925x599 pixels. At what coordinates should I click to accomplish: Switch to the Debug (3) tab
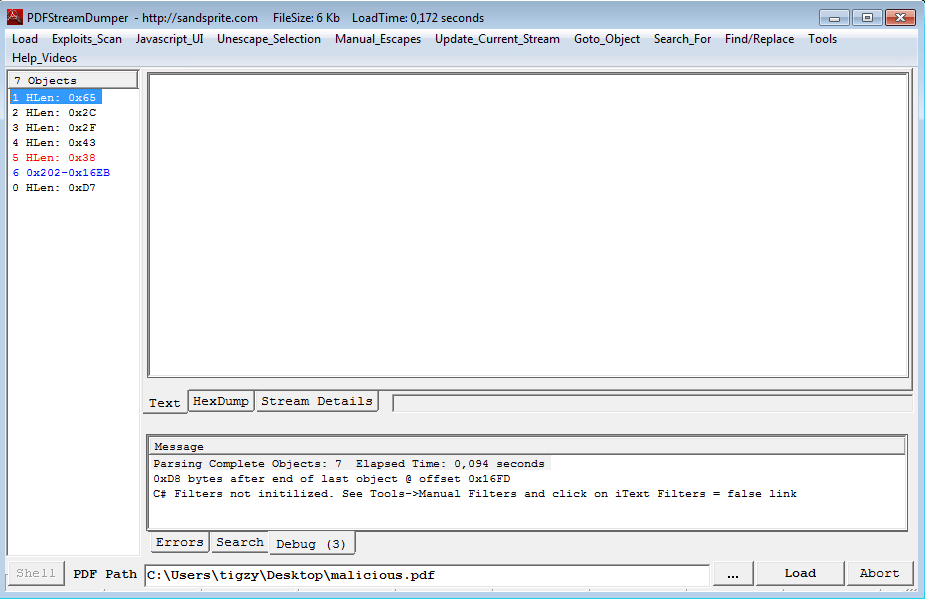pos(311,544)
